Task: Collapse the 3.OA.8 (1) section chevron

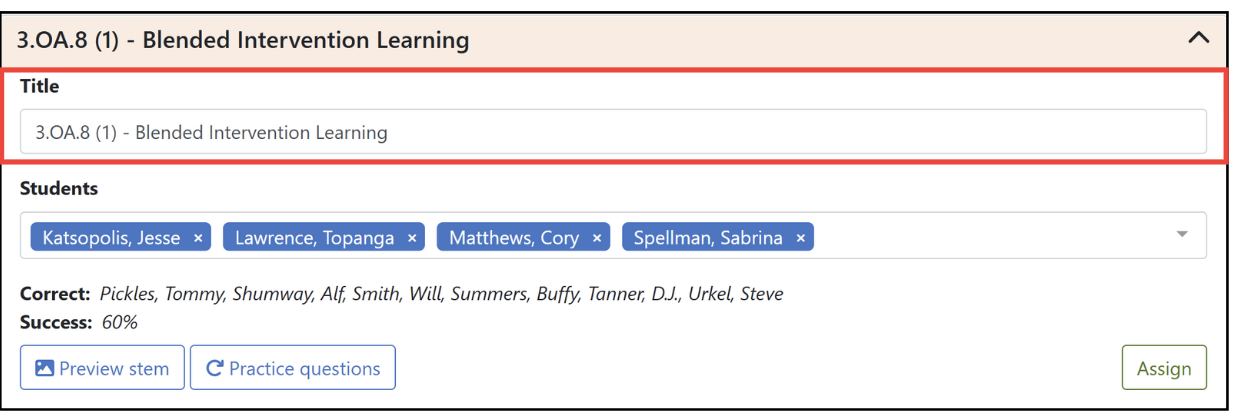Action: [x=1198, y=39]
